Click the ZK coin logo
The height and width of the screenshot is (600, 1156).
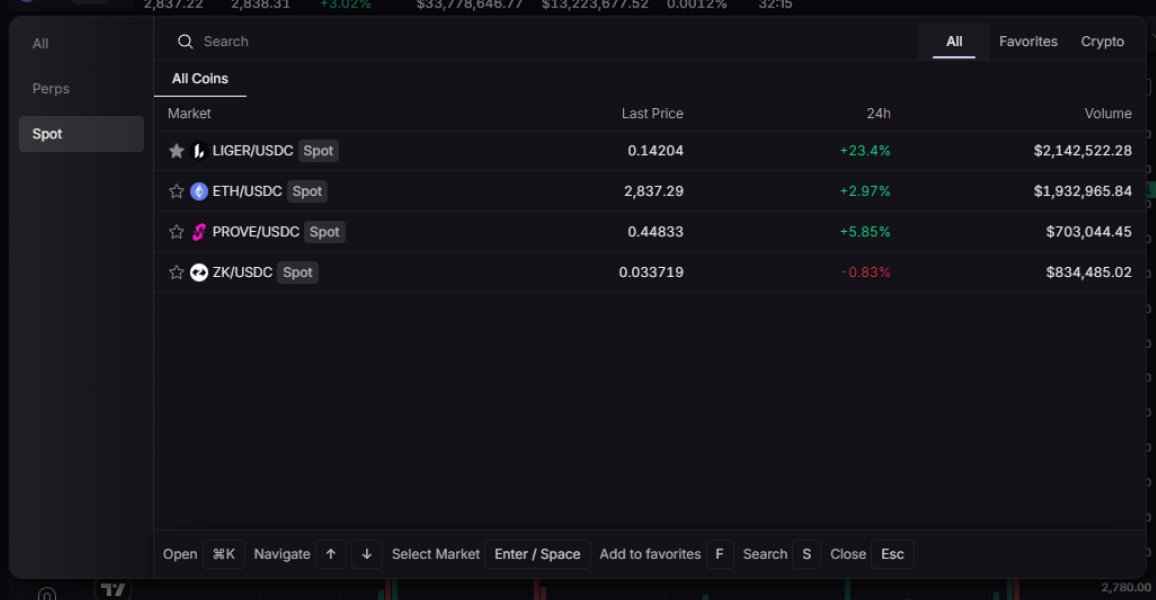(199, 273)
